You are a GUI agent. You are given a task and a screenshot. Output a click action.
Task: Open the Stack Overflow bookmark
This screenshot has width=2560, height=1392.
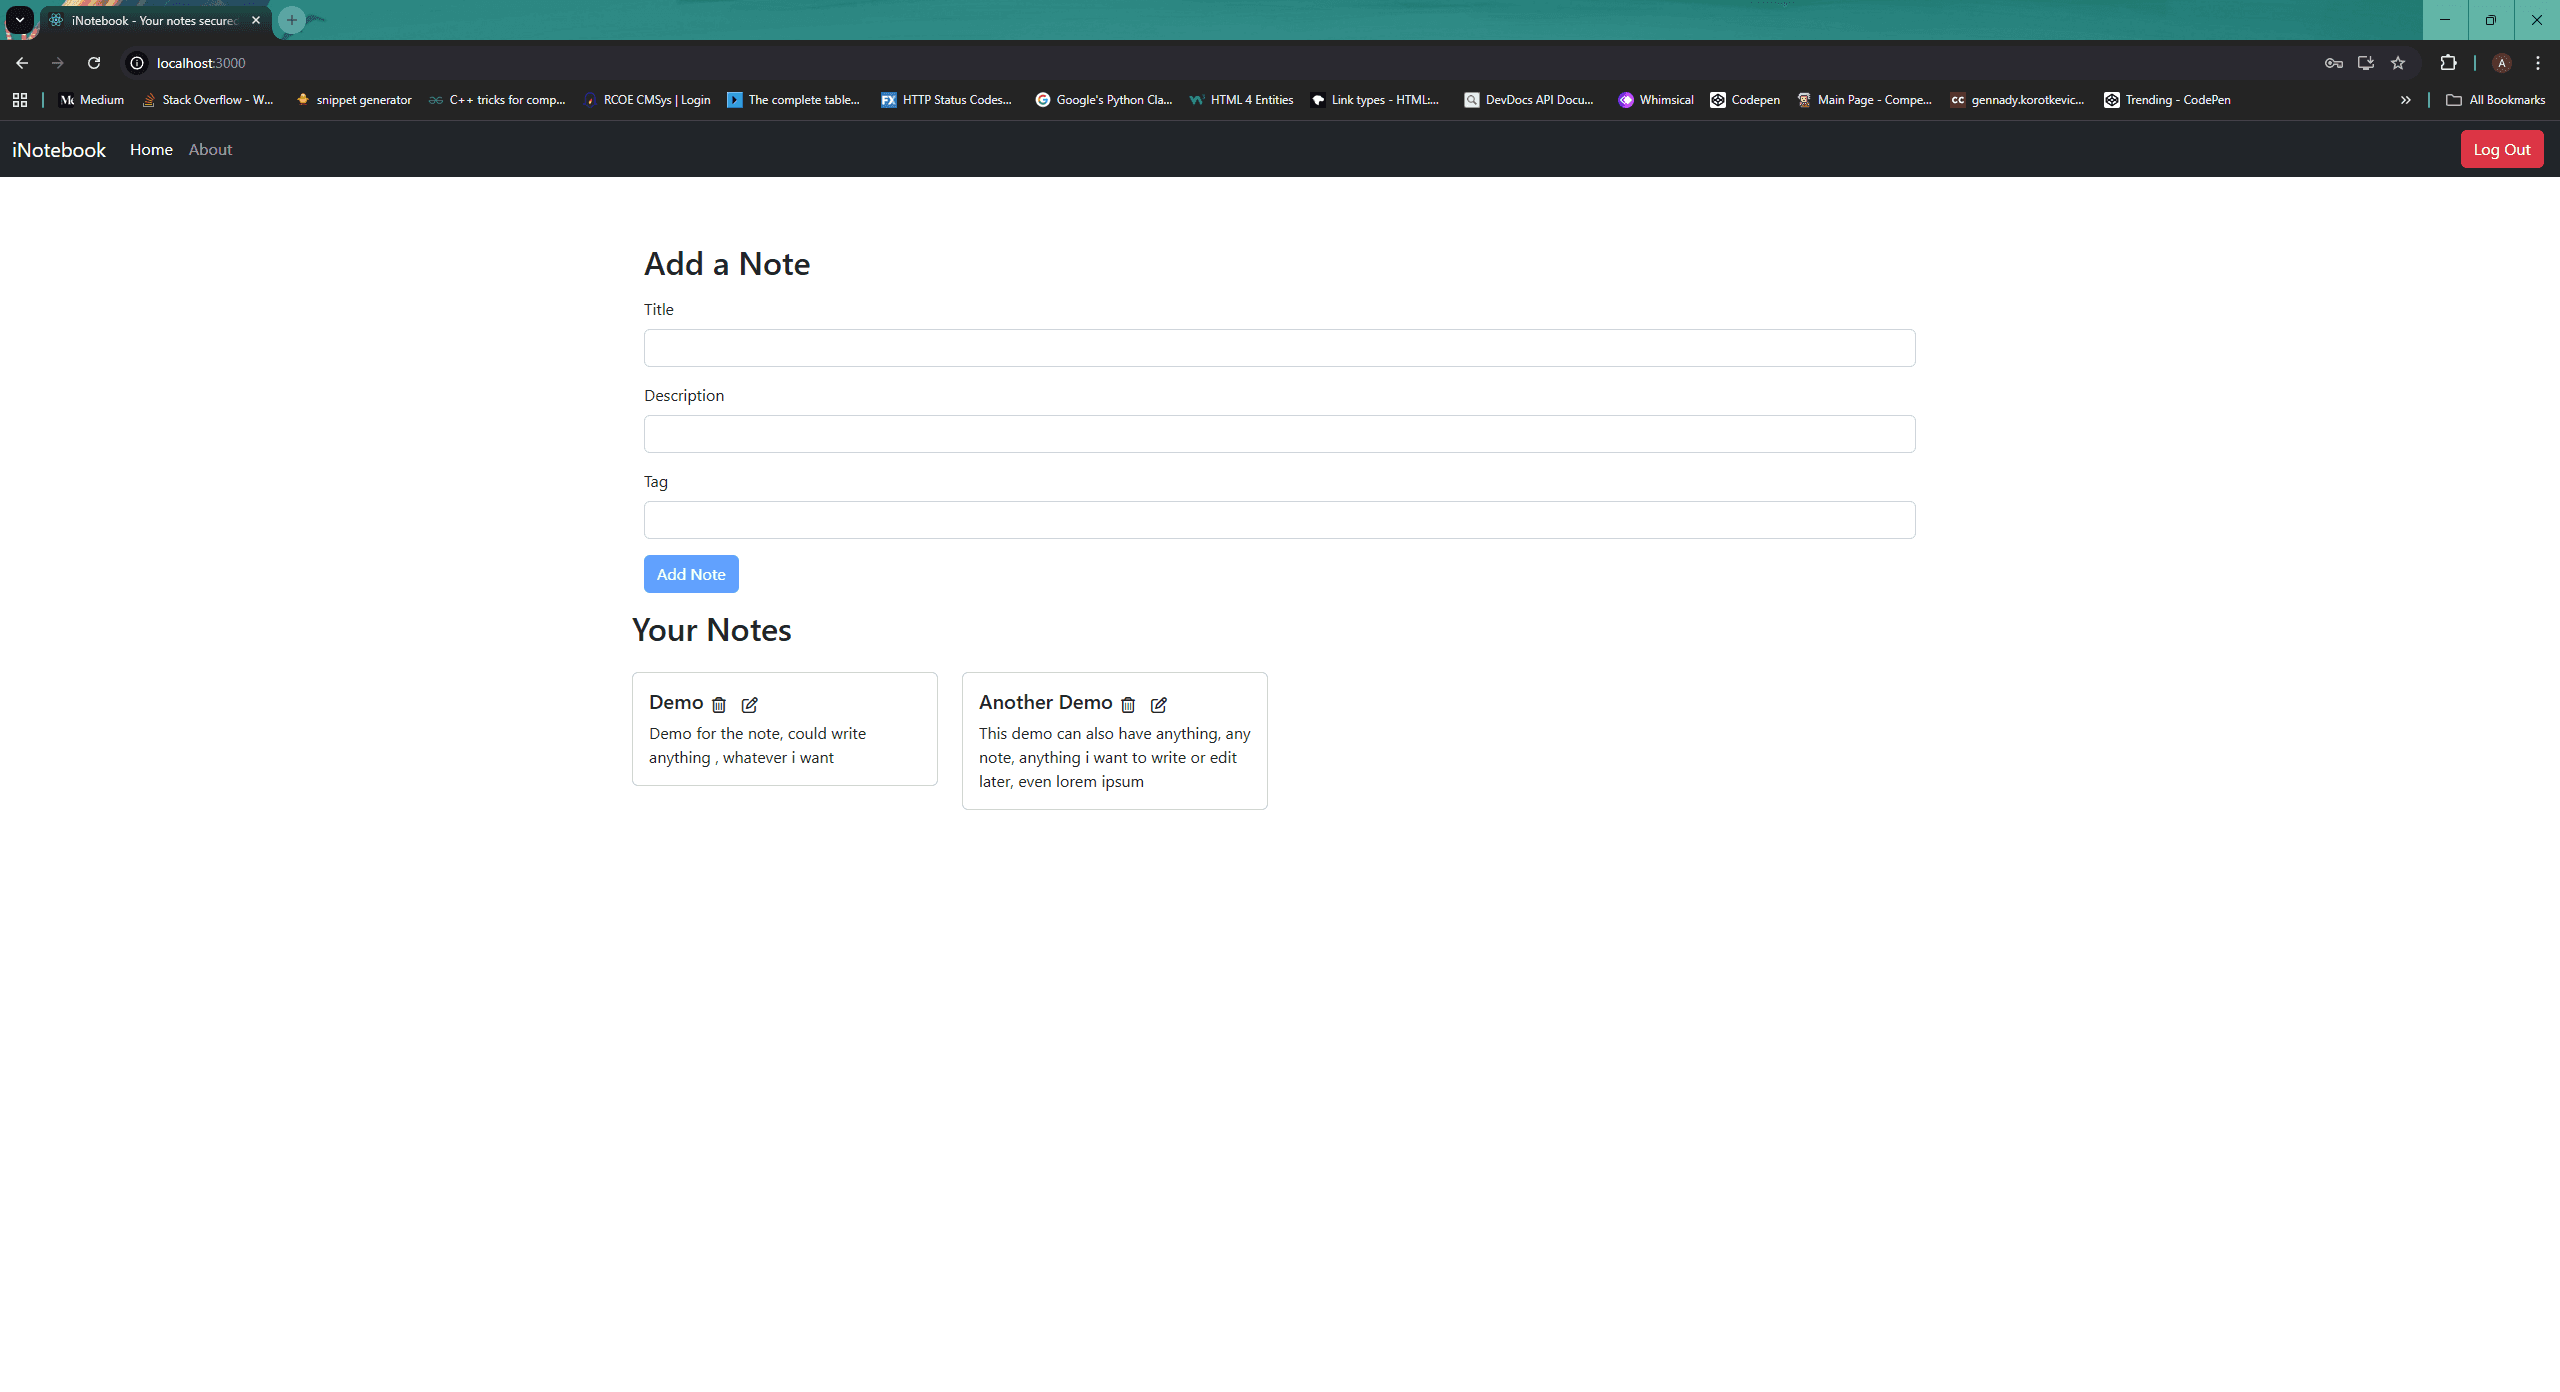click(x=208, y=100)
